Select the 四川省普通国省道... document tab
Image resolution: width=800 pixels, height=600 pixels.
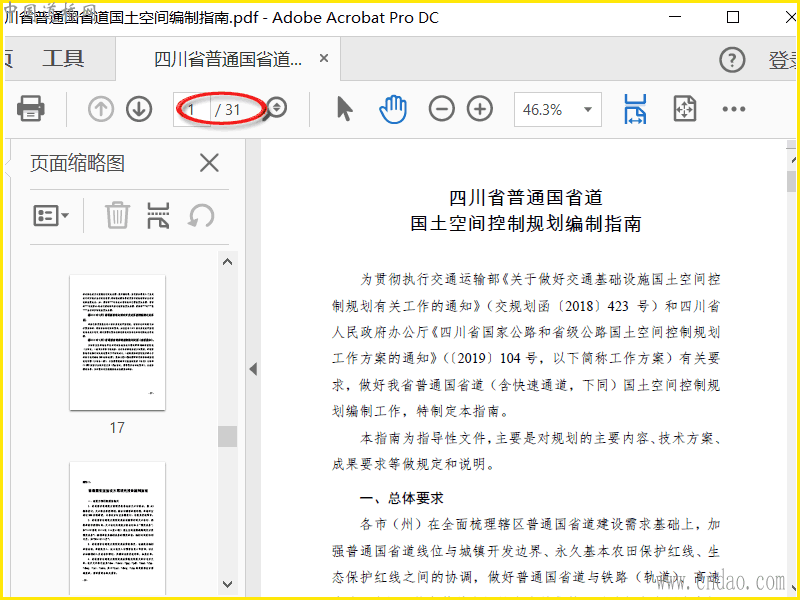tap(228, 59)
